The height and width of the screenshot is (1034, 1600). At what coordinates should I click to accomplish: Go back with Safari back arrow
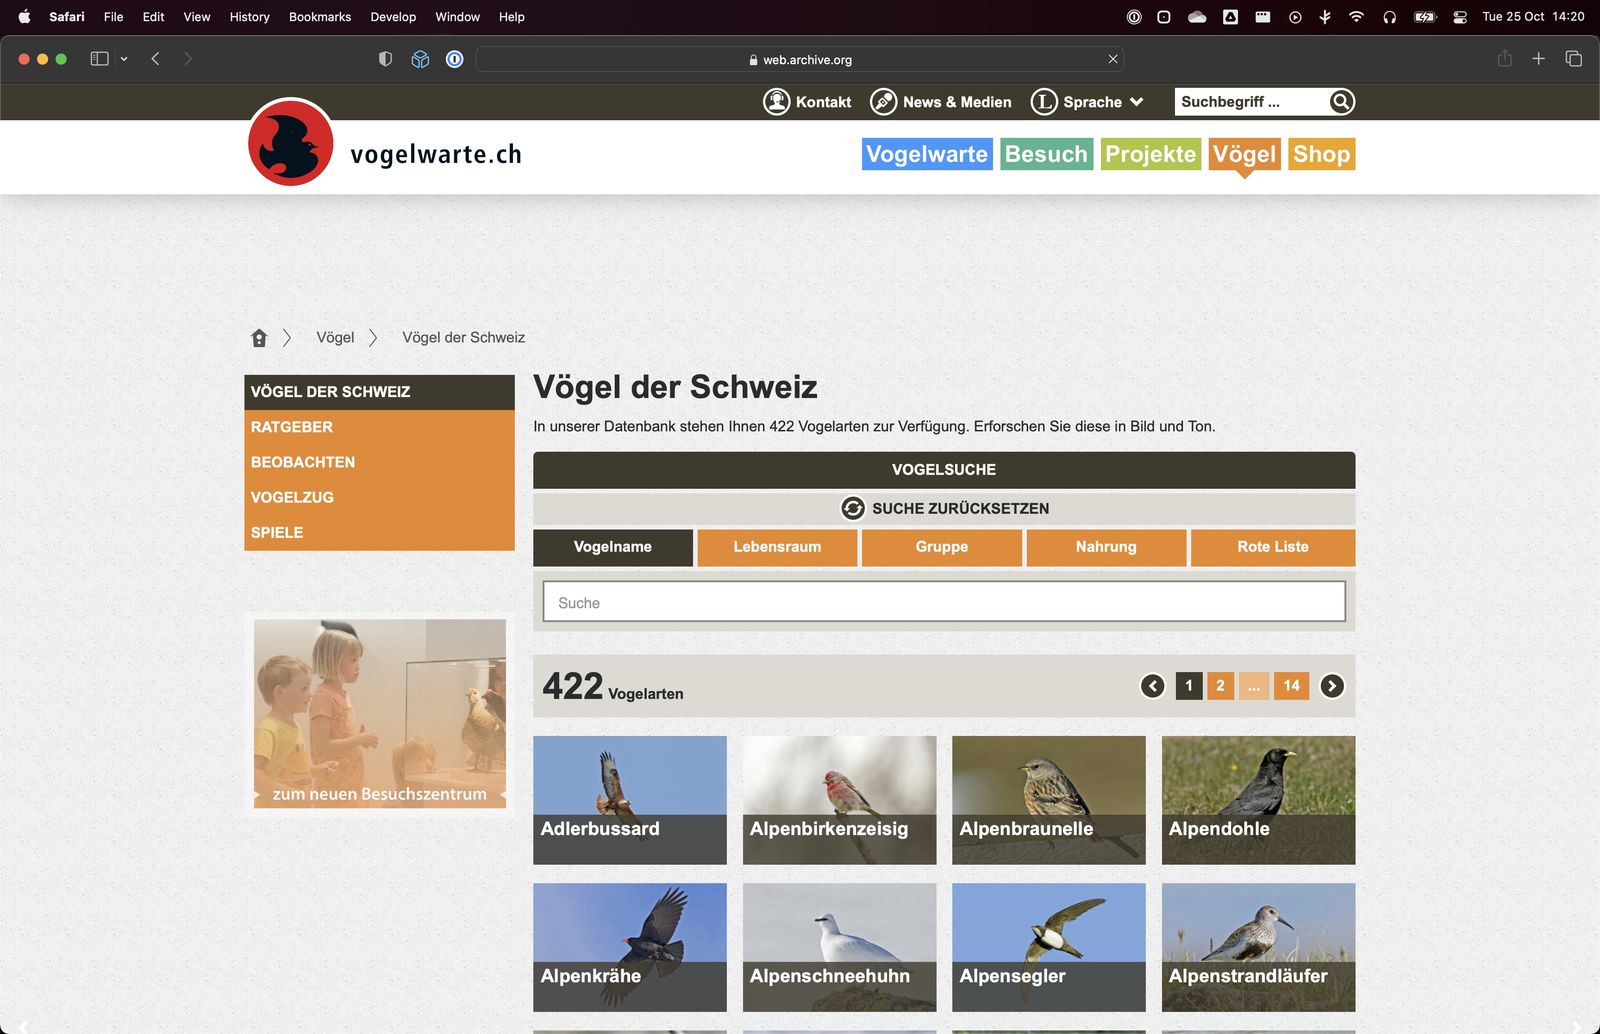155,59
